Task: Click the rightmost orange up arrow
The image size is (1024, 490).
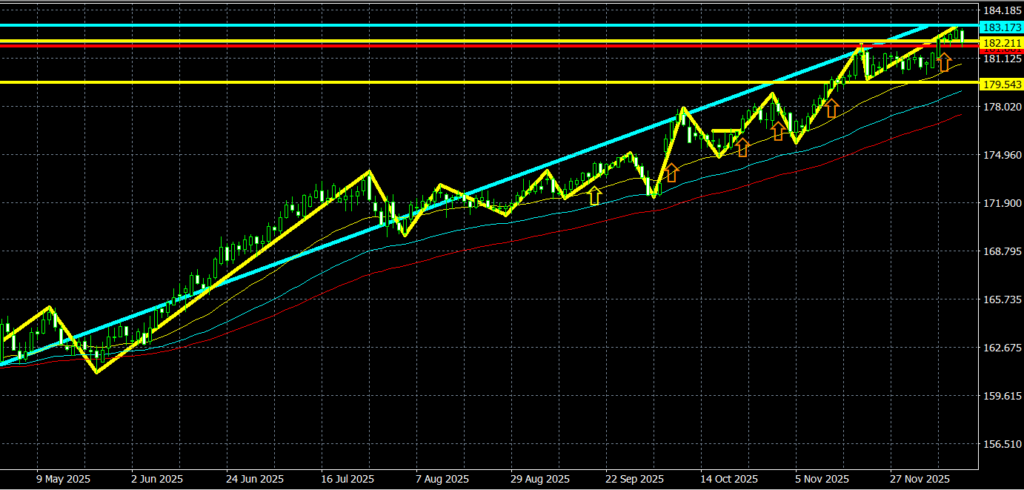Action: click(943, 63)
